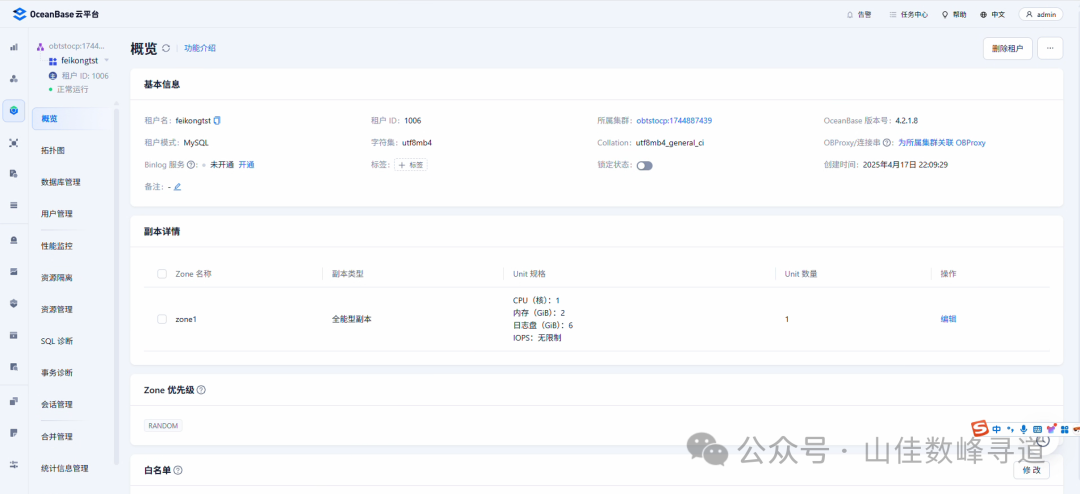Viewport: 1080px width, 494px height.
Task: Check the zone1 row checkbox
Action: [162, 319]
